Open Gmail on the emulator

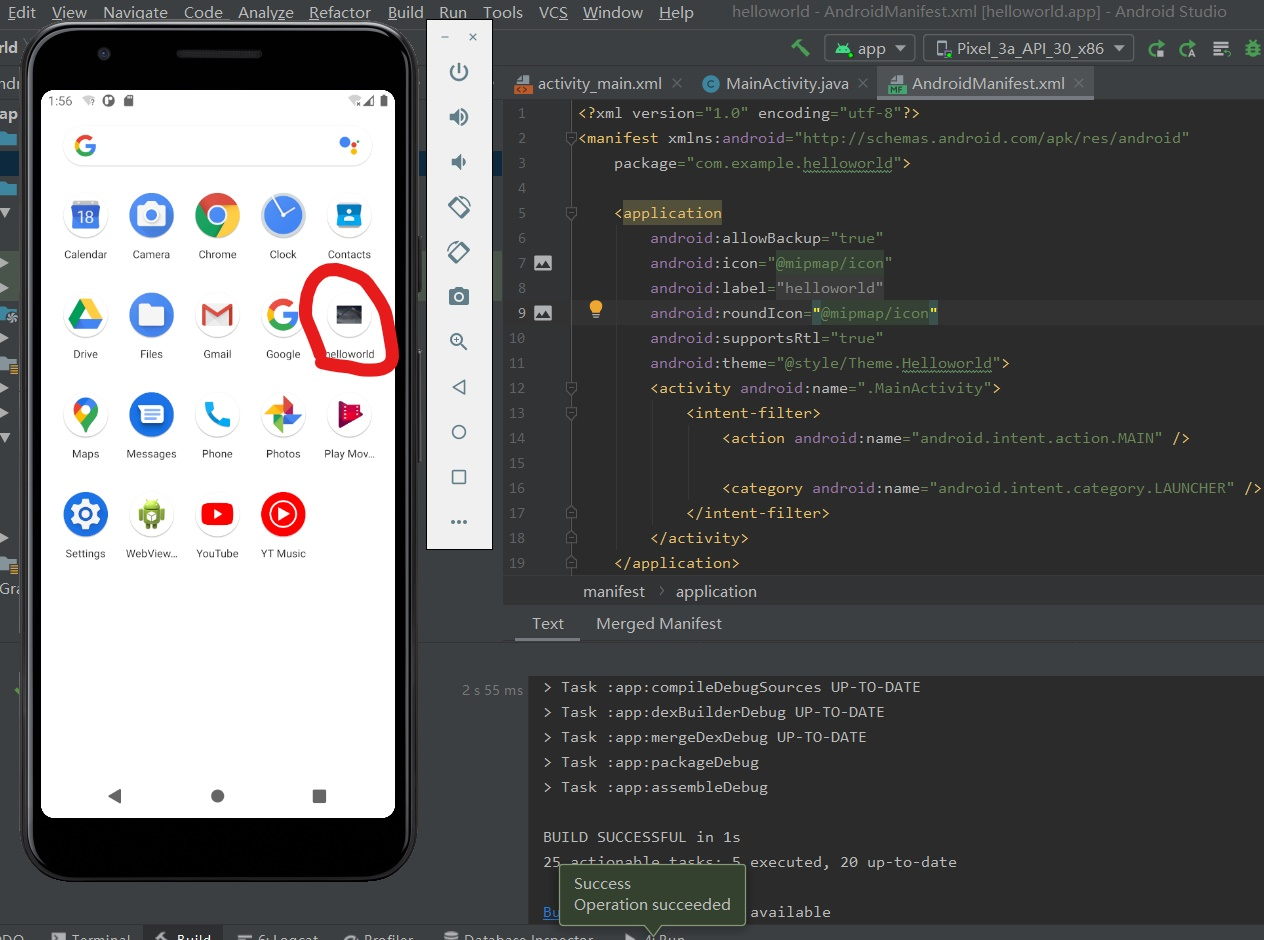pos(217,316)
